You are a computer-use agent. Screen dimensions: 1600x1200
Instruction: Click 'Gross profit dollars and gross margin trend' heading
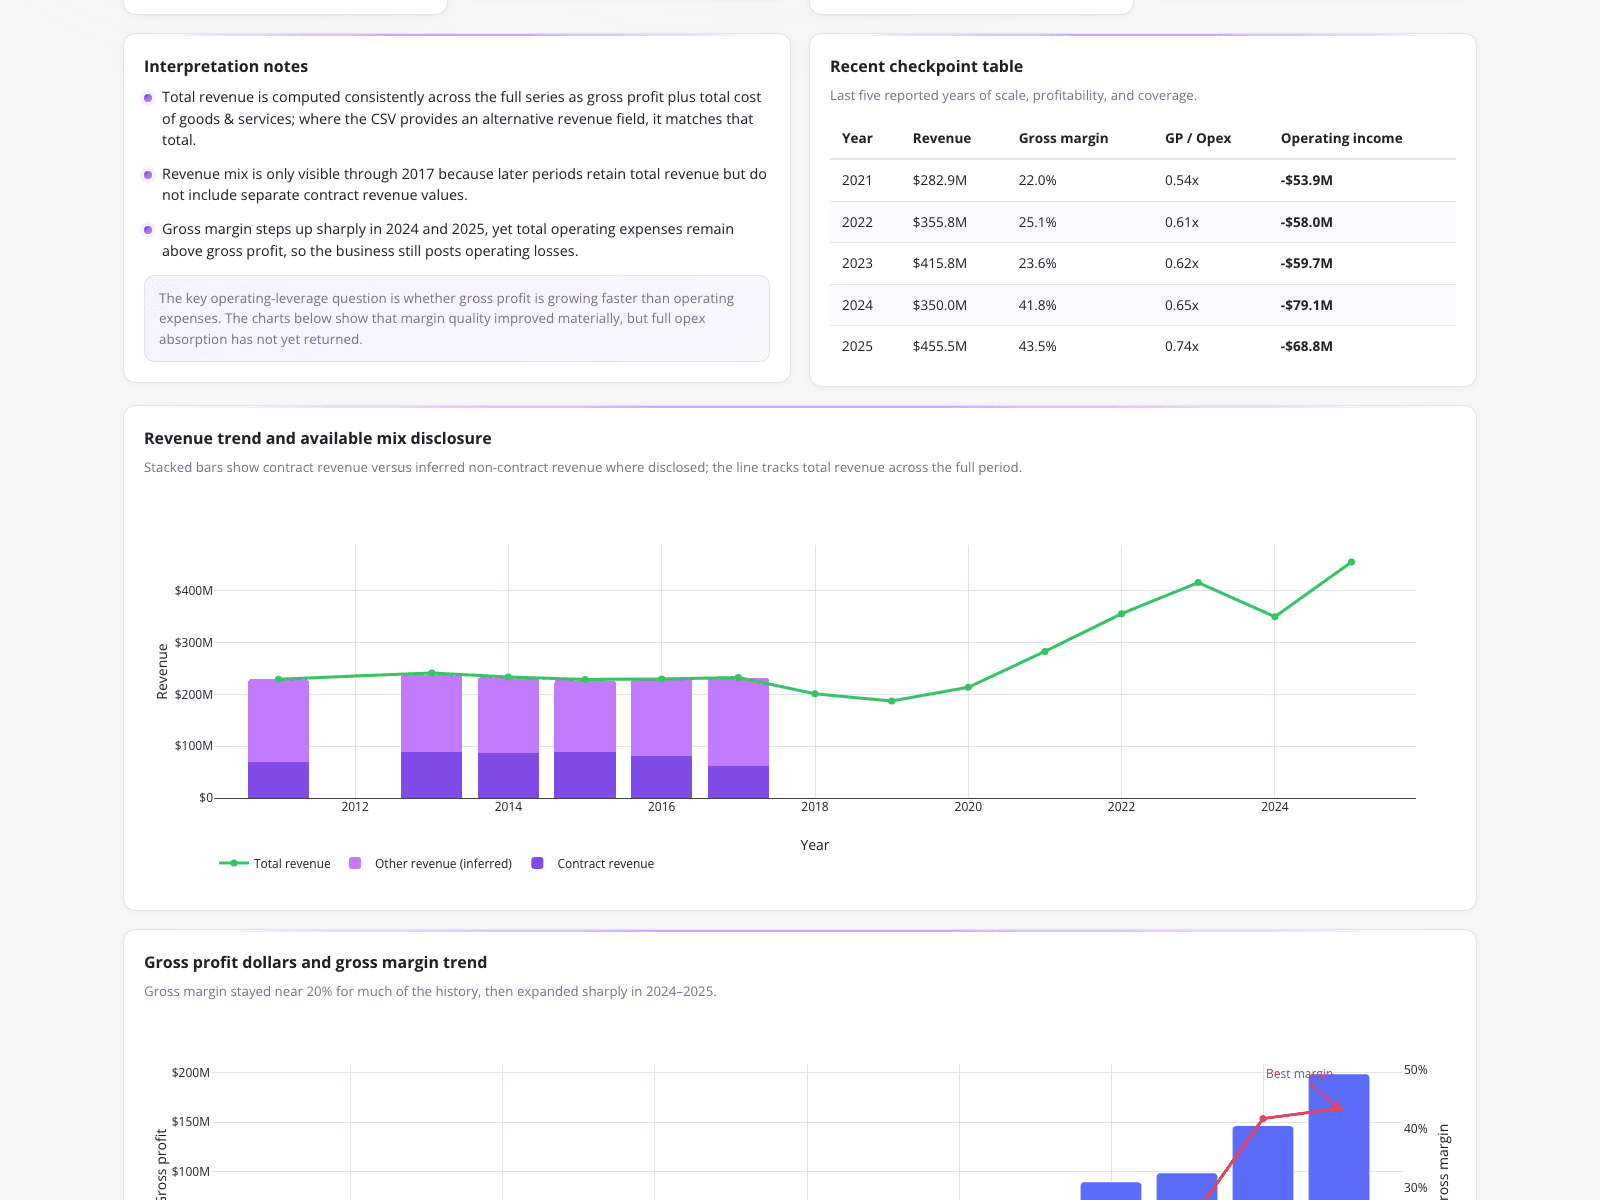pos(315,962)
